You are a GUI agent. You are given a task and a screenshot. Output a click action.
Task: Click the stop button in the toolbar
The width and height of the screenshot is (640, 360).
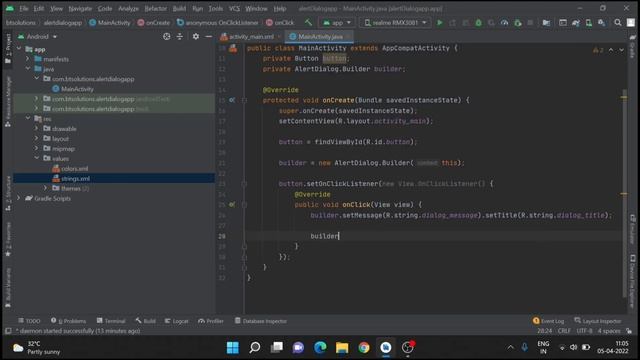[x=530, y=23]
